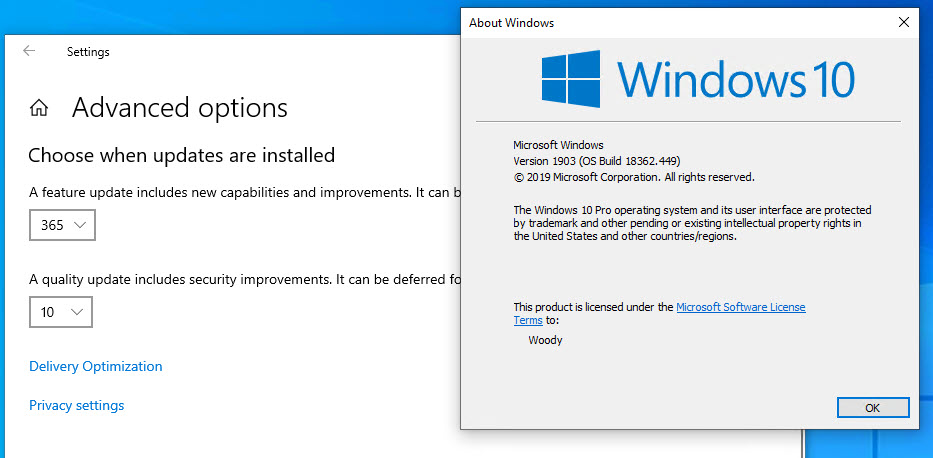933x458 pixels.
Task: Click the Version 1903 OS Build line
Action: click(596, 161)
